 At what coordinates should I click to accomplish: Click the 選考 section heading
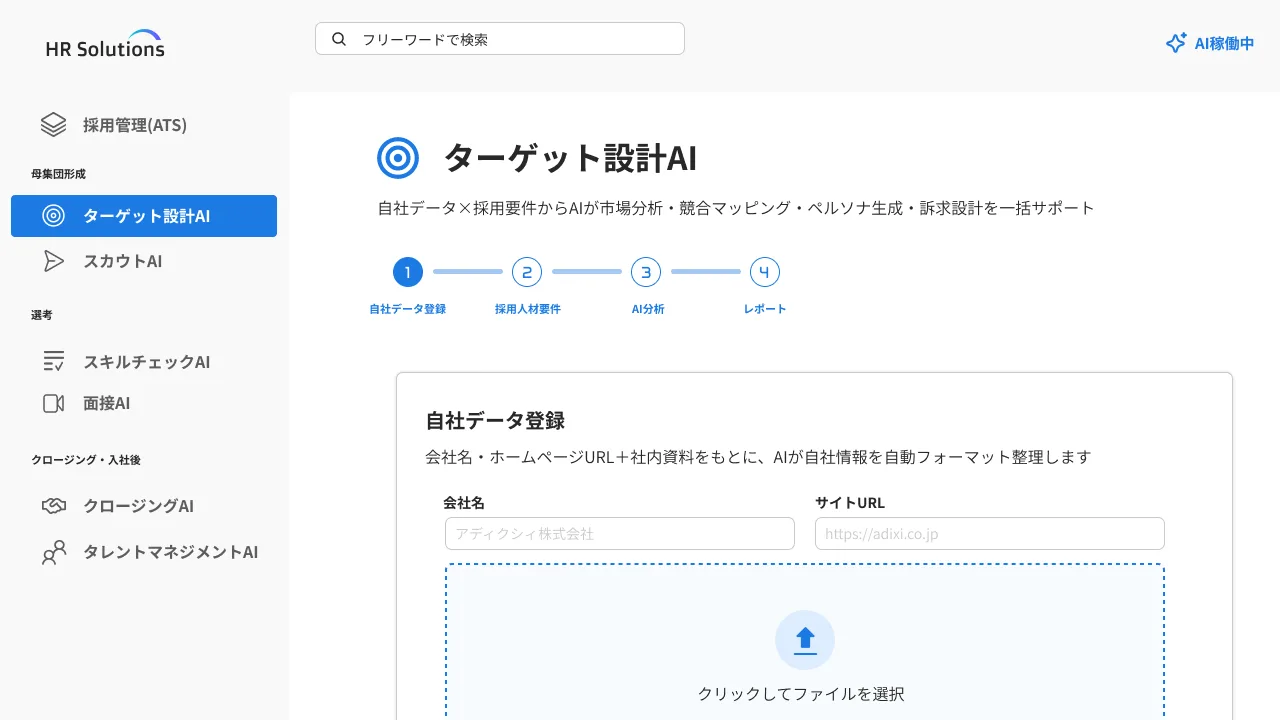click(x=42, y=315)
